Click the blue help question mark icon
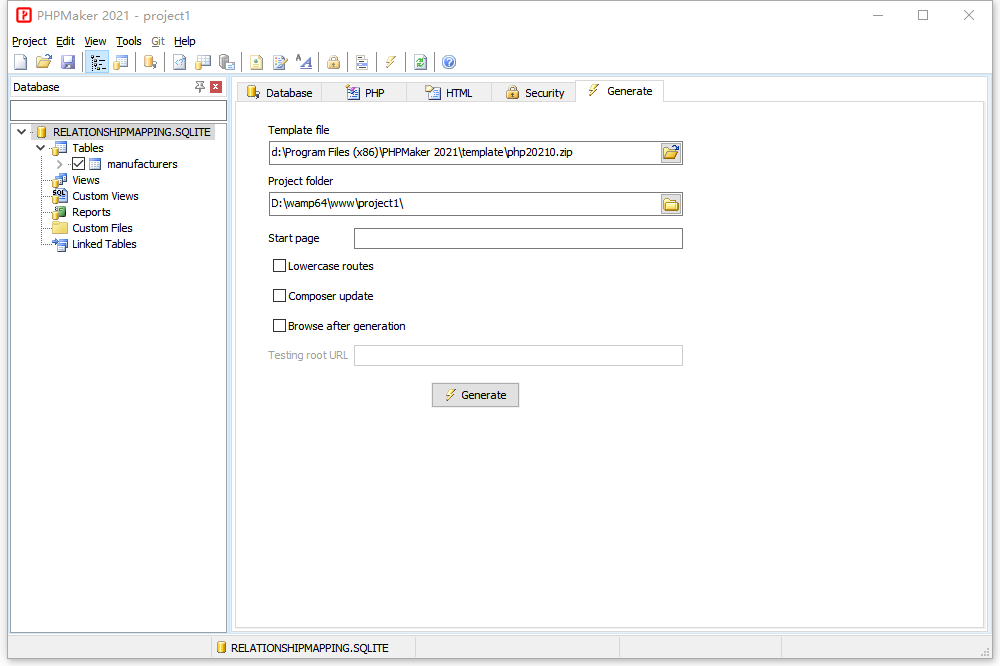 (x=449, y=62)
